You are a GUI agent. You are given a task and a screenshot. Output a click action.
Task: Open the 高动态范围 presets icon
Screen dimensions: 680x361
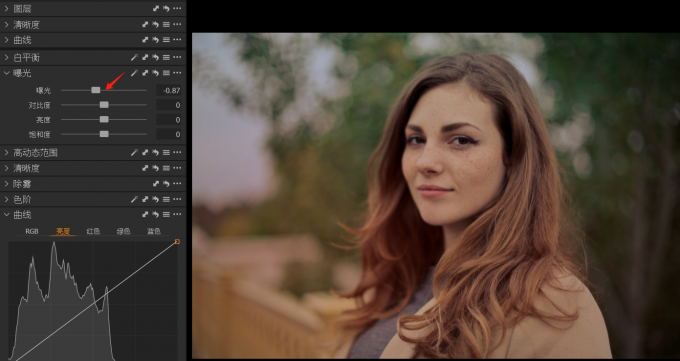point(166,152)
